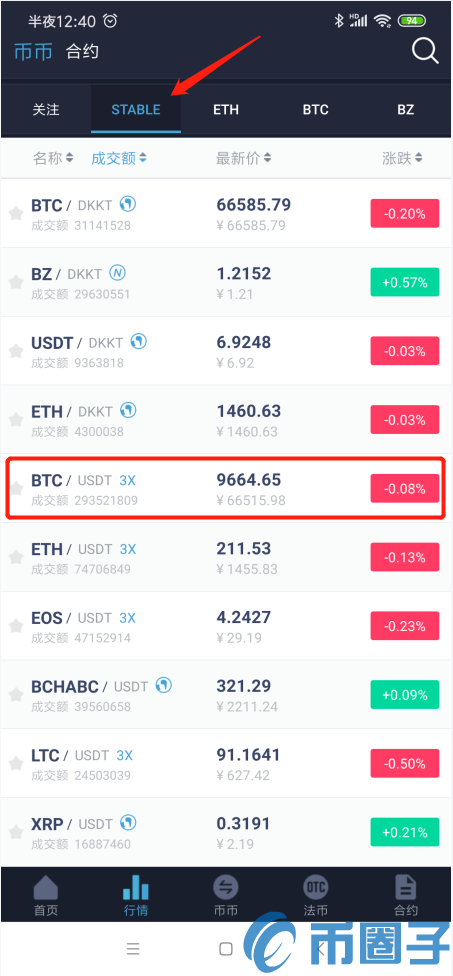Tap the 币币 exchange icon in bottom bar
Viewport: 453px width, 976px height.
[x=225, y=888]
